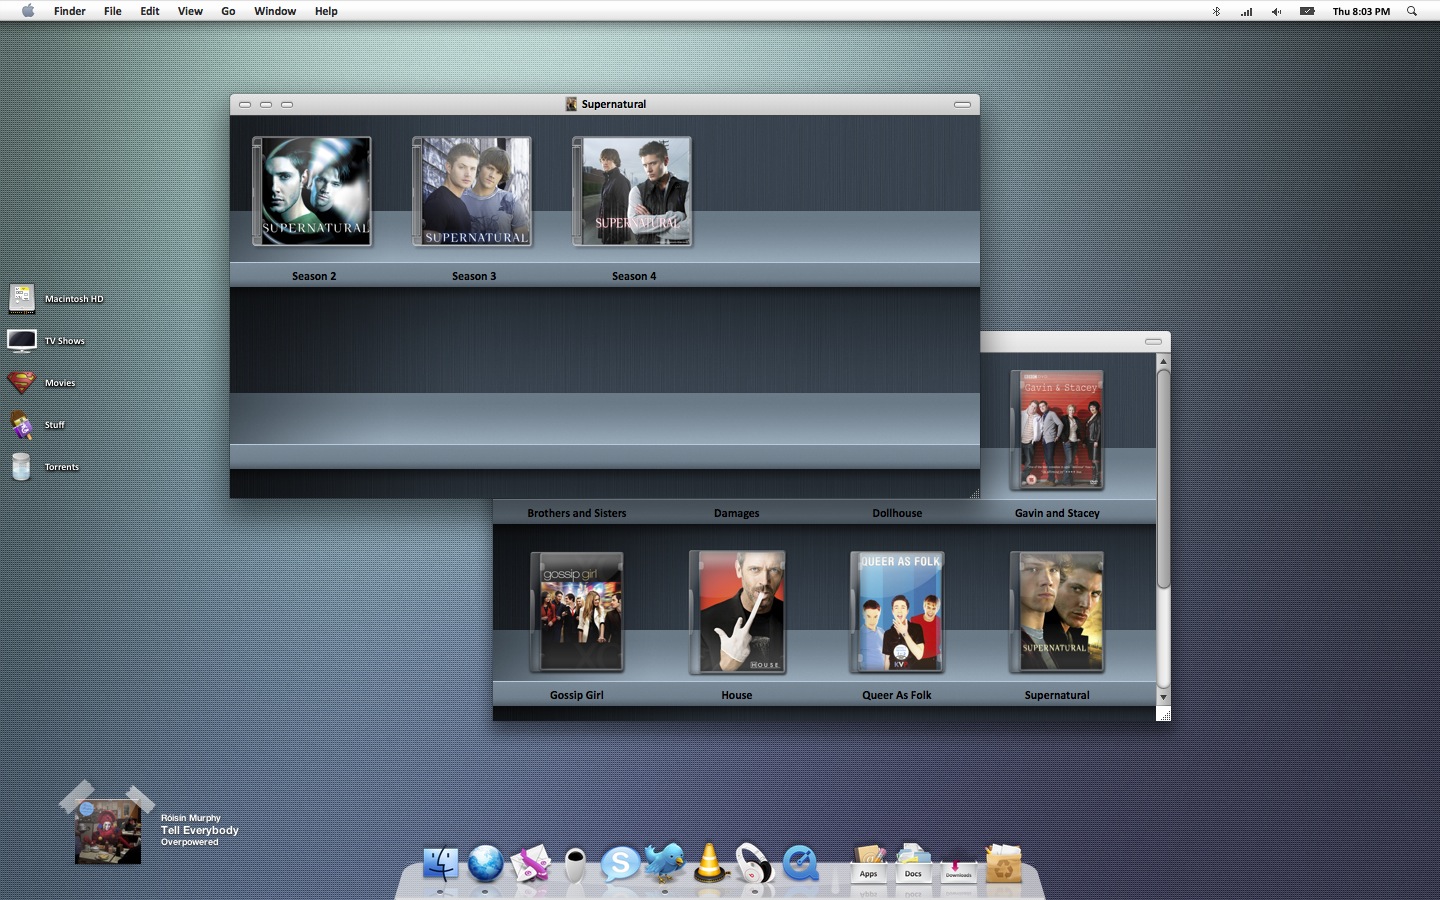Image resolution: width=1440 pixels, height=900 pixels.
Task: Open the View menu
Action: [190, 11]
